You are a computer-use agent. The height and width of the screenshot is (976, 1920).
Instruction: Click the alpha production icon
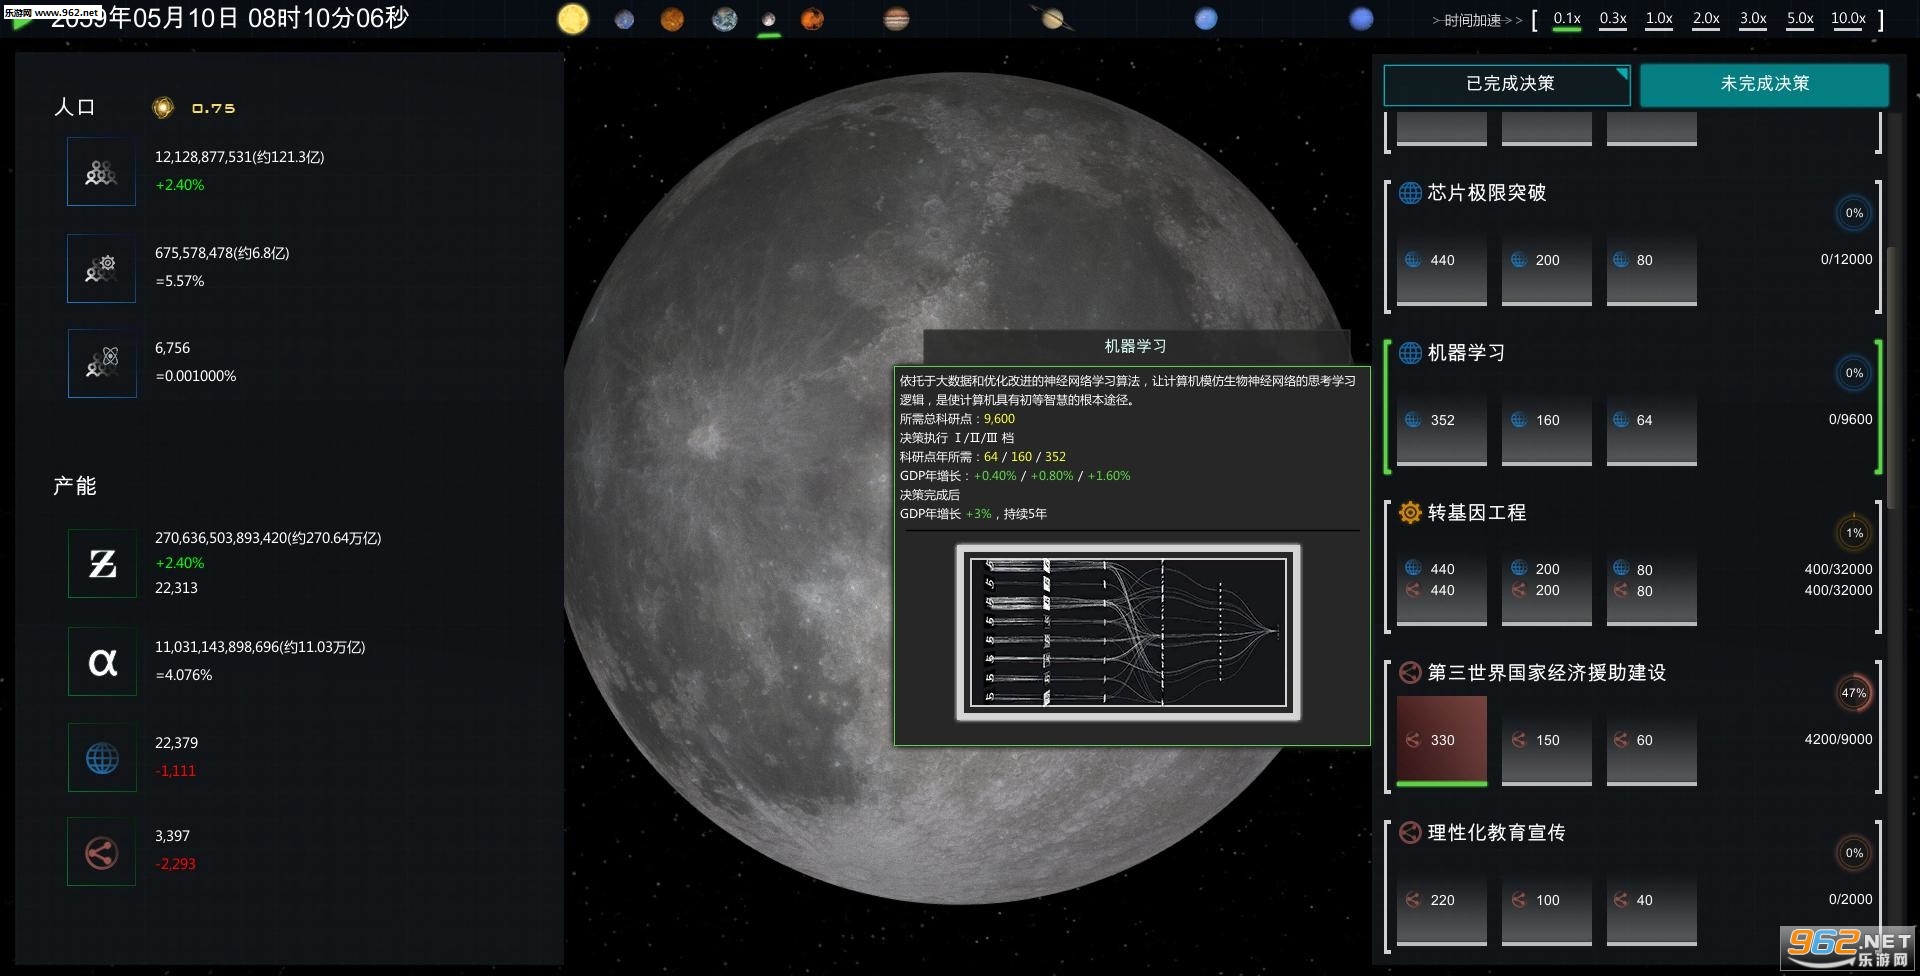[x=102, y=661]
